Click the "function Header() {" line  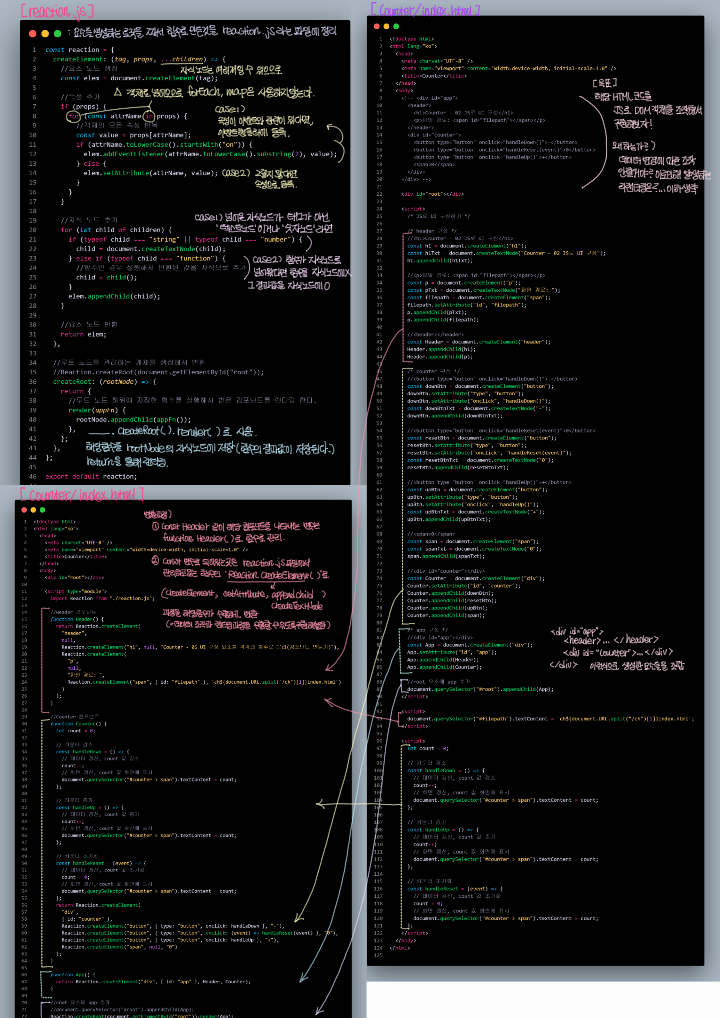tap(77, 619)
